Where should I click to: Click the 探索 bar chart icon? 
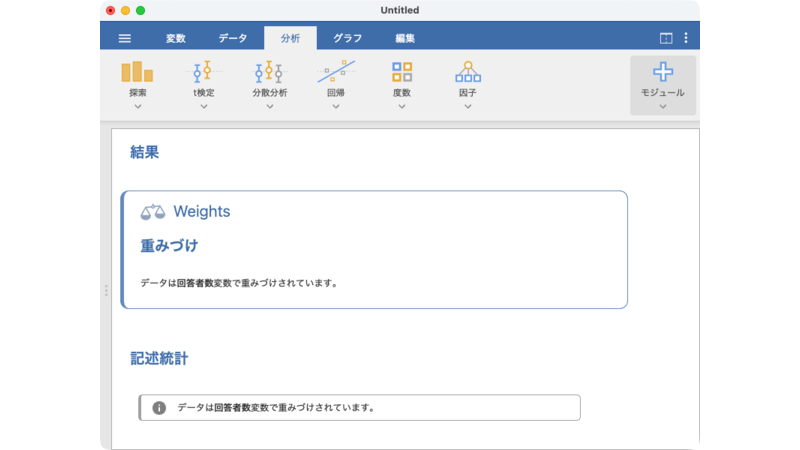(137, 72)
